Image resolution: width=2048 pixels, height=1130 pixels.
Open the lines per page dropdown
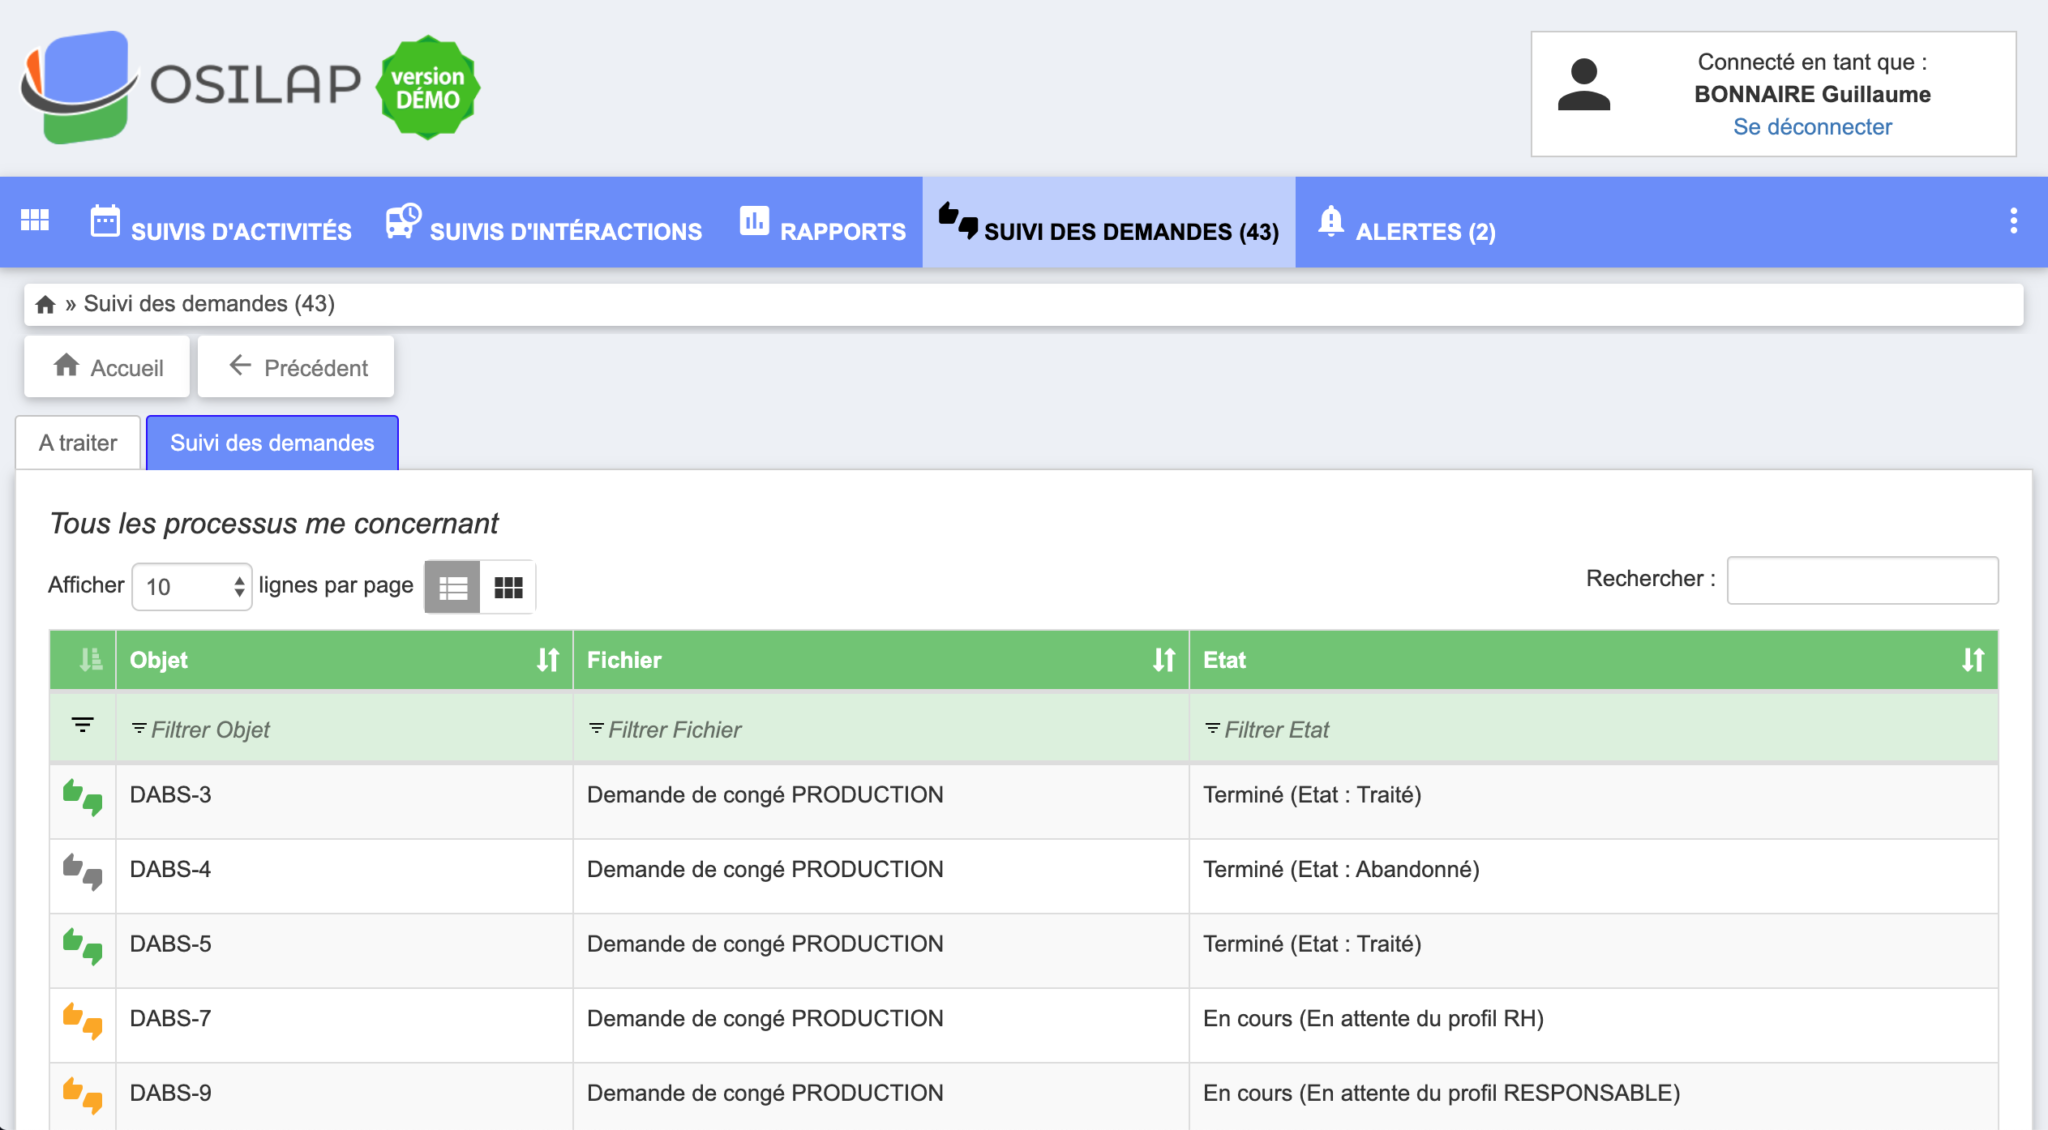click(x=192, y=587)
